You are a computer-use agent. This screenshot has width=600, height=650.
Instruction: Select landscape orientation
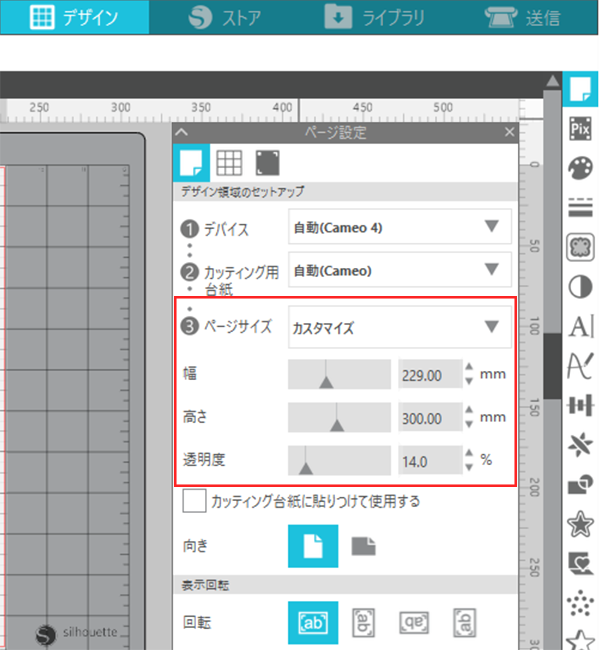pos(364,546)
